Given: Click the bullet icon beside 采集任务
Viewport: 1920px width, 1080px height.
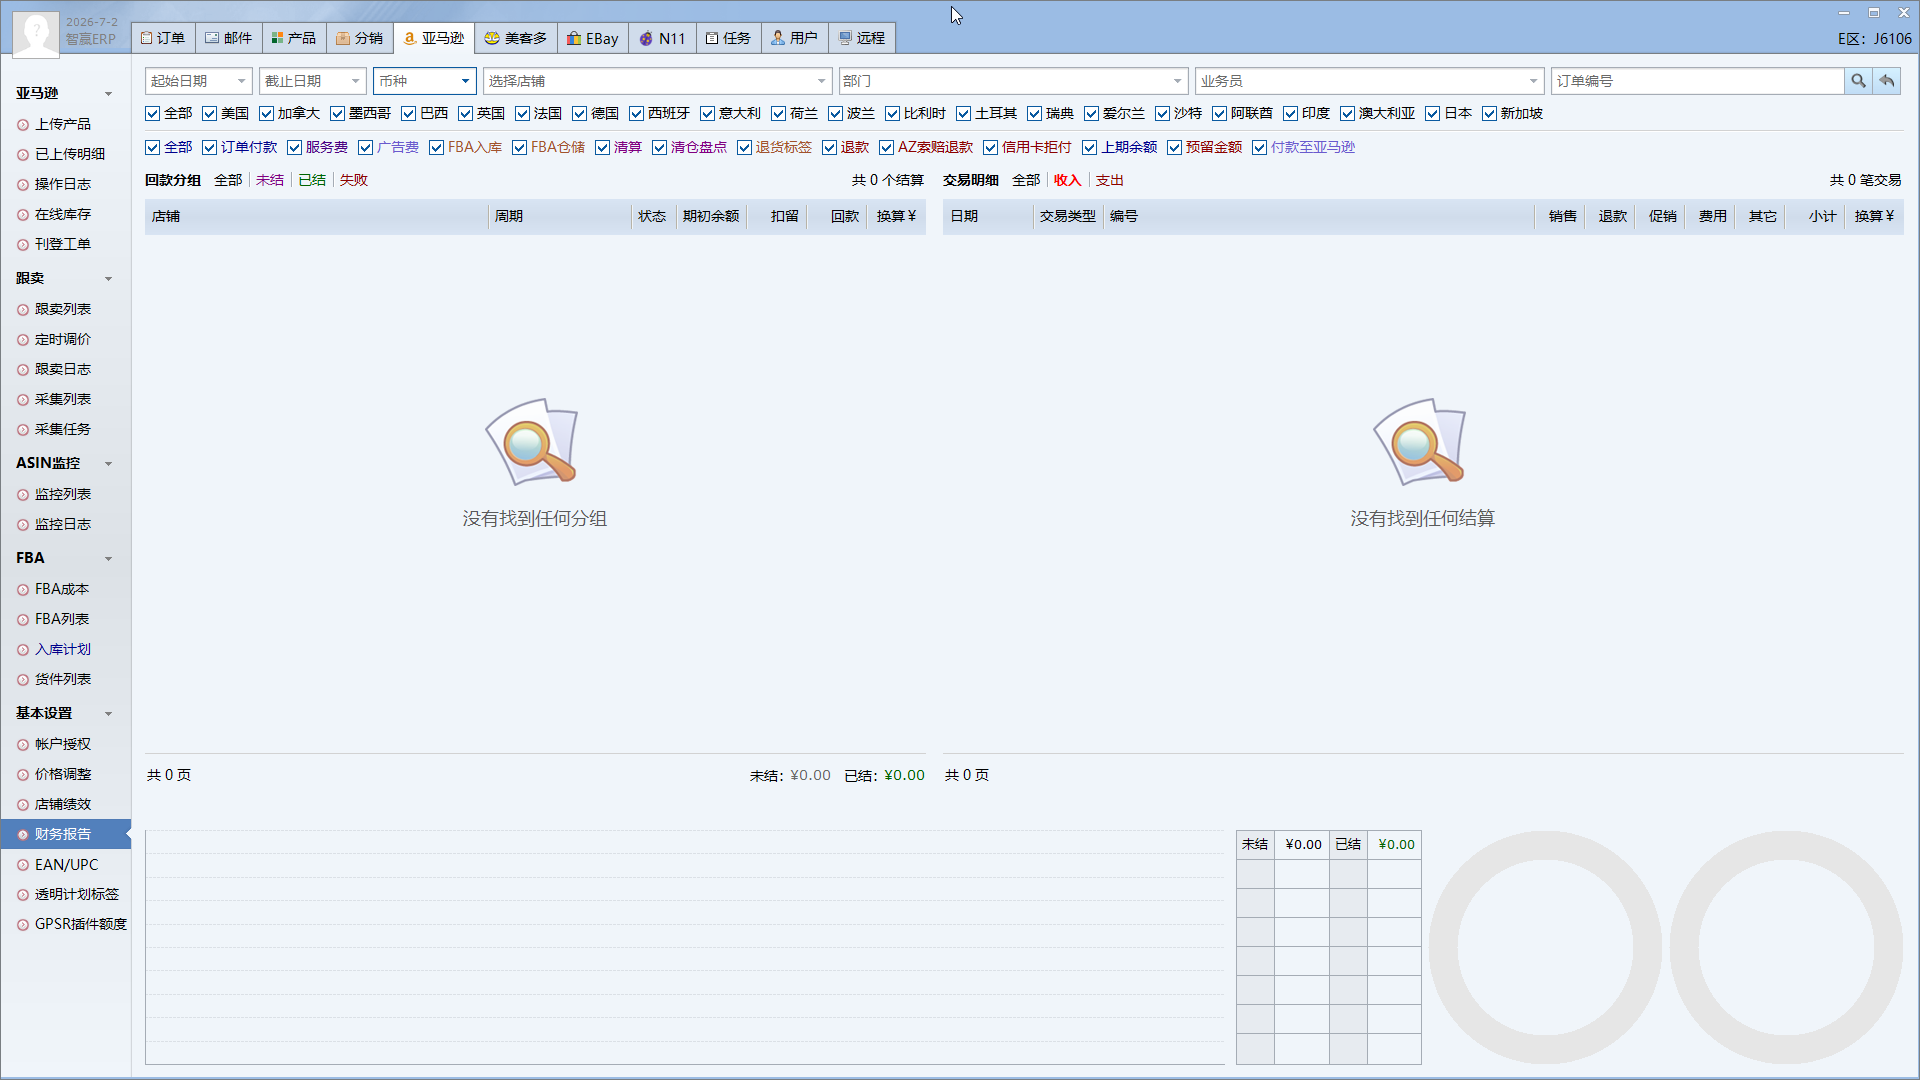Looking at the screenshot, I should (x=23, y=430).
